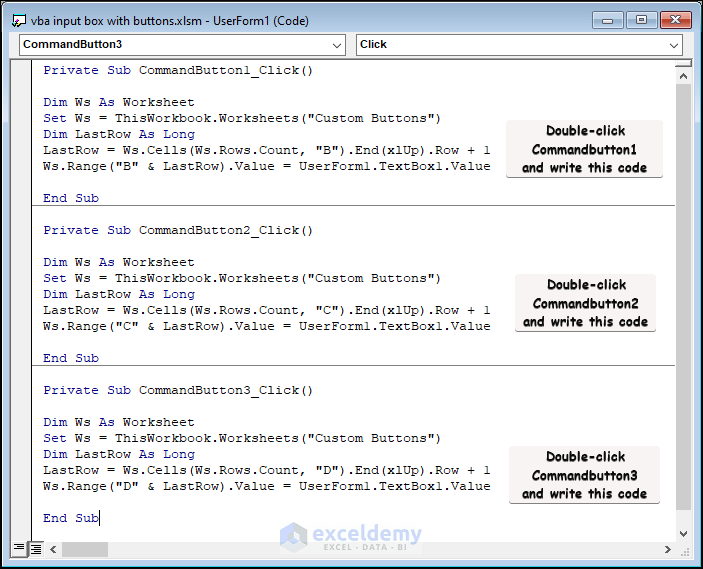Click vertical scrollbar up arrow

point(683,76)
